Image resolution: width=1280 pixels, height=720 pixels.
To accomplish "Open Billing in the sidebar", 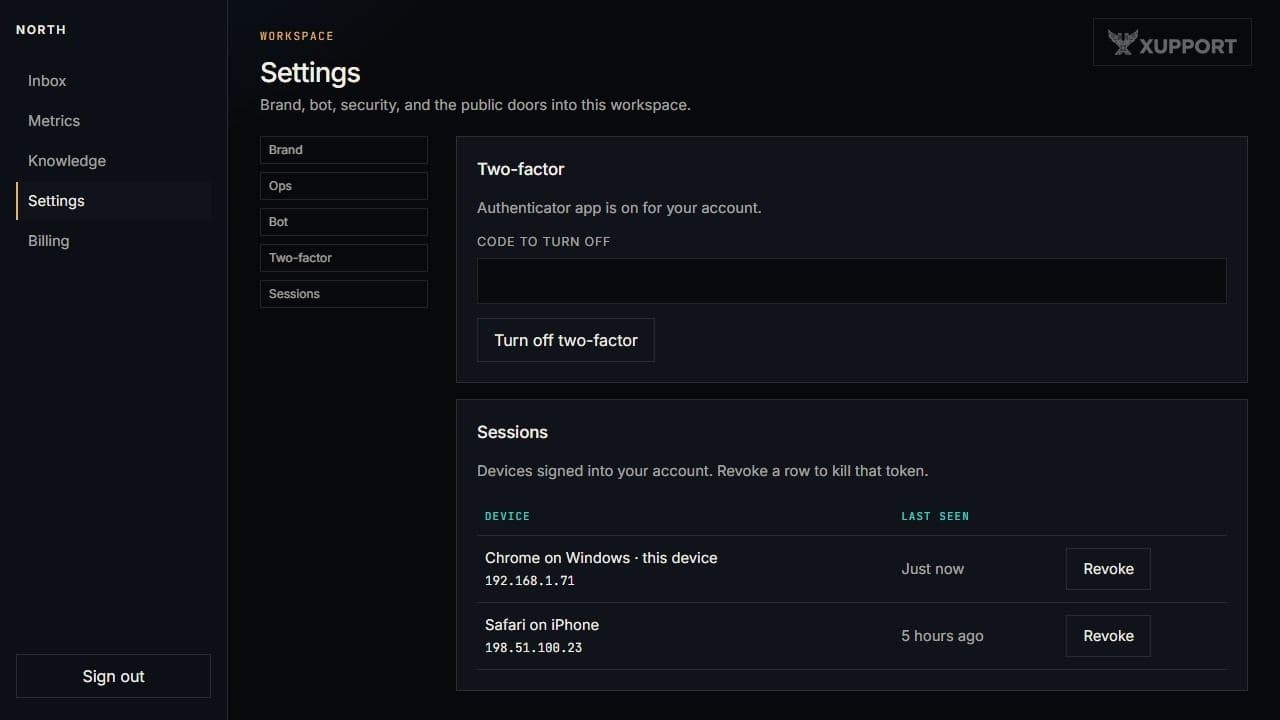I will [113, 241].
